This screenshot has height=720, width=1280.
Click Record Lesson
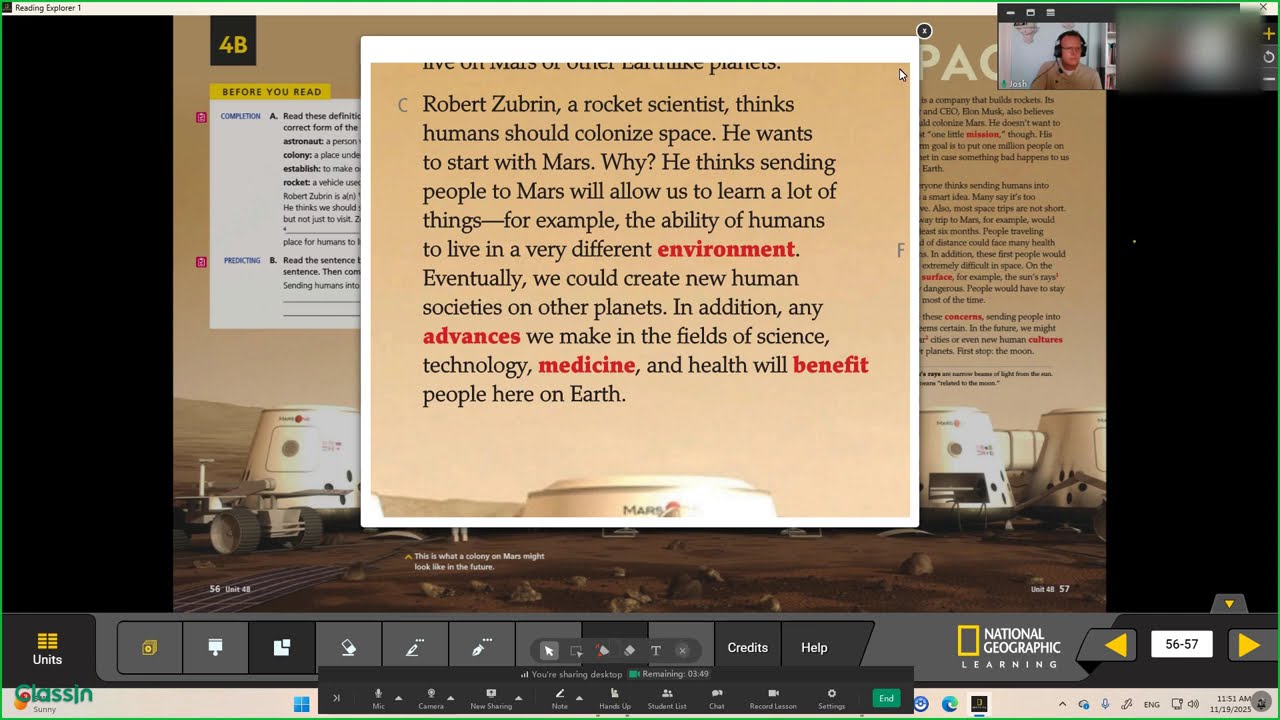click(x=773, y=698)
